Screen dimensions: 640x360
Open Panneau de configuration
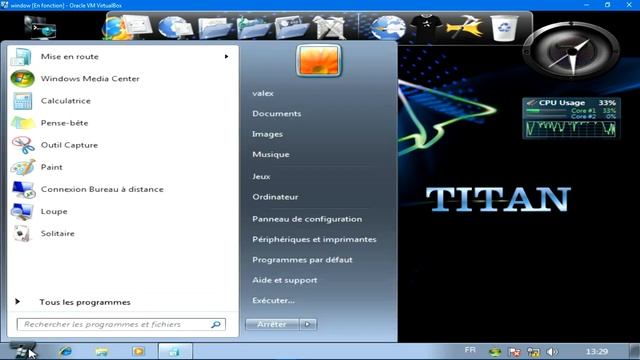307,219
